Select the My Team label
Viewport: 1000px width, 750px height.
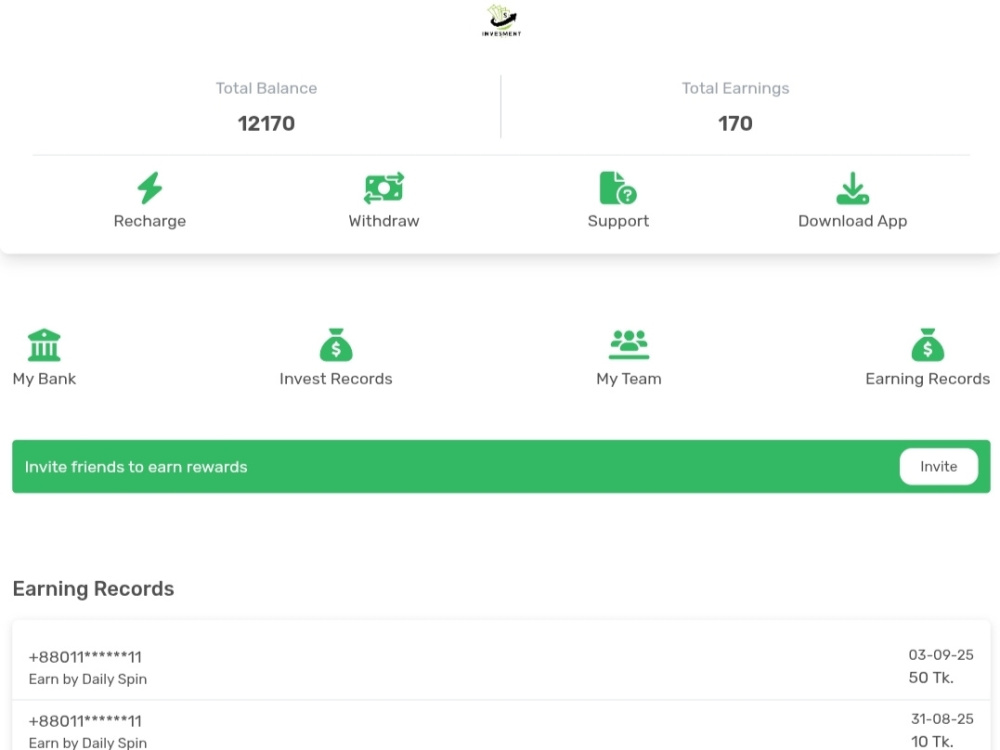[629, 379]
